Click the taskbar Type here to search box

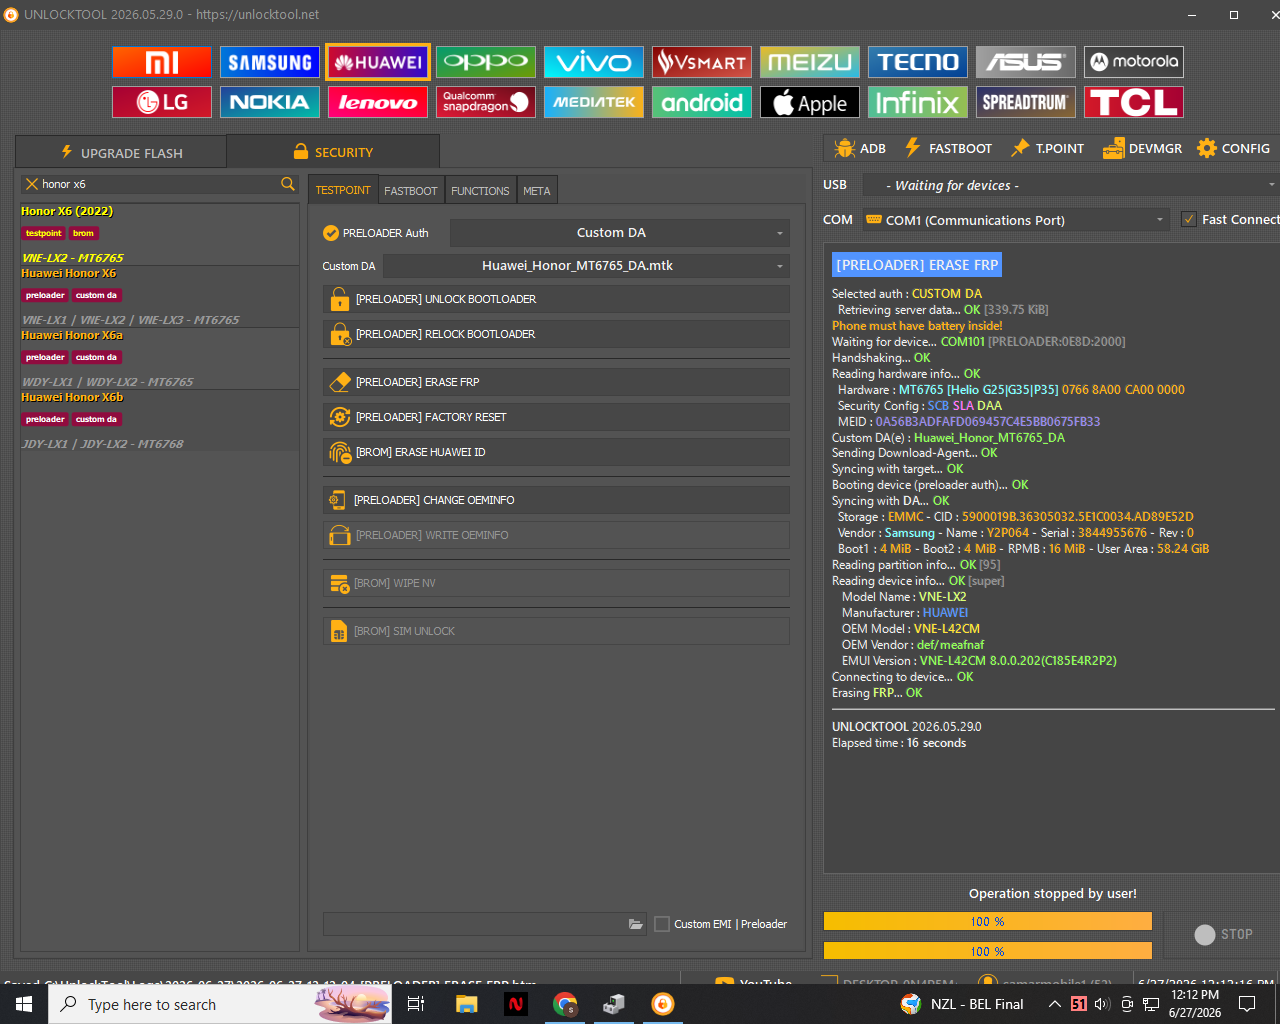220,1004
